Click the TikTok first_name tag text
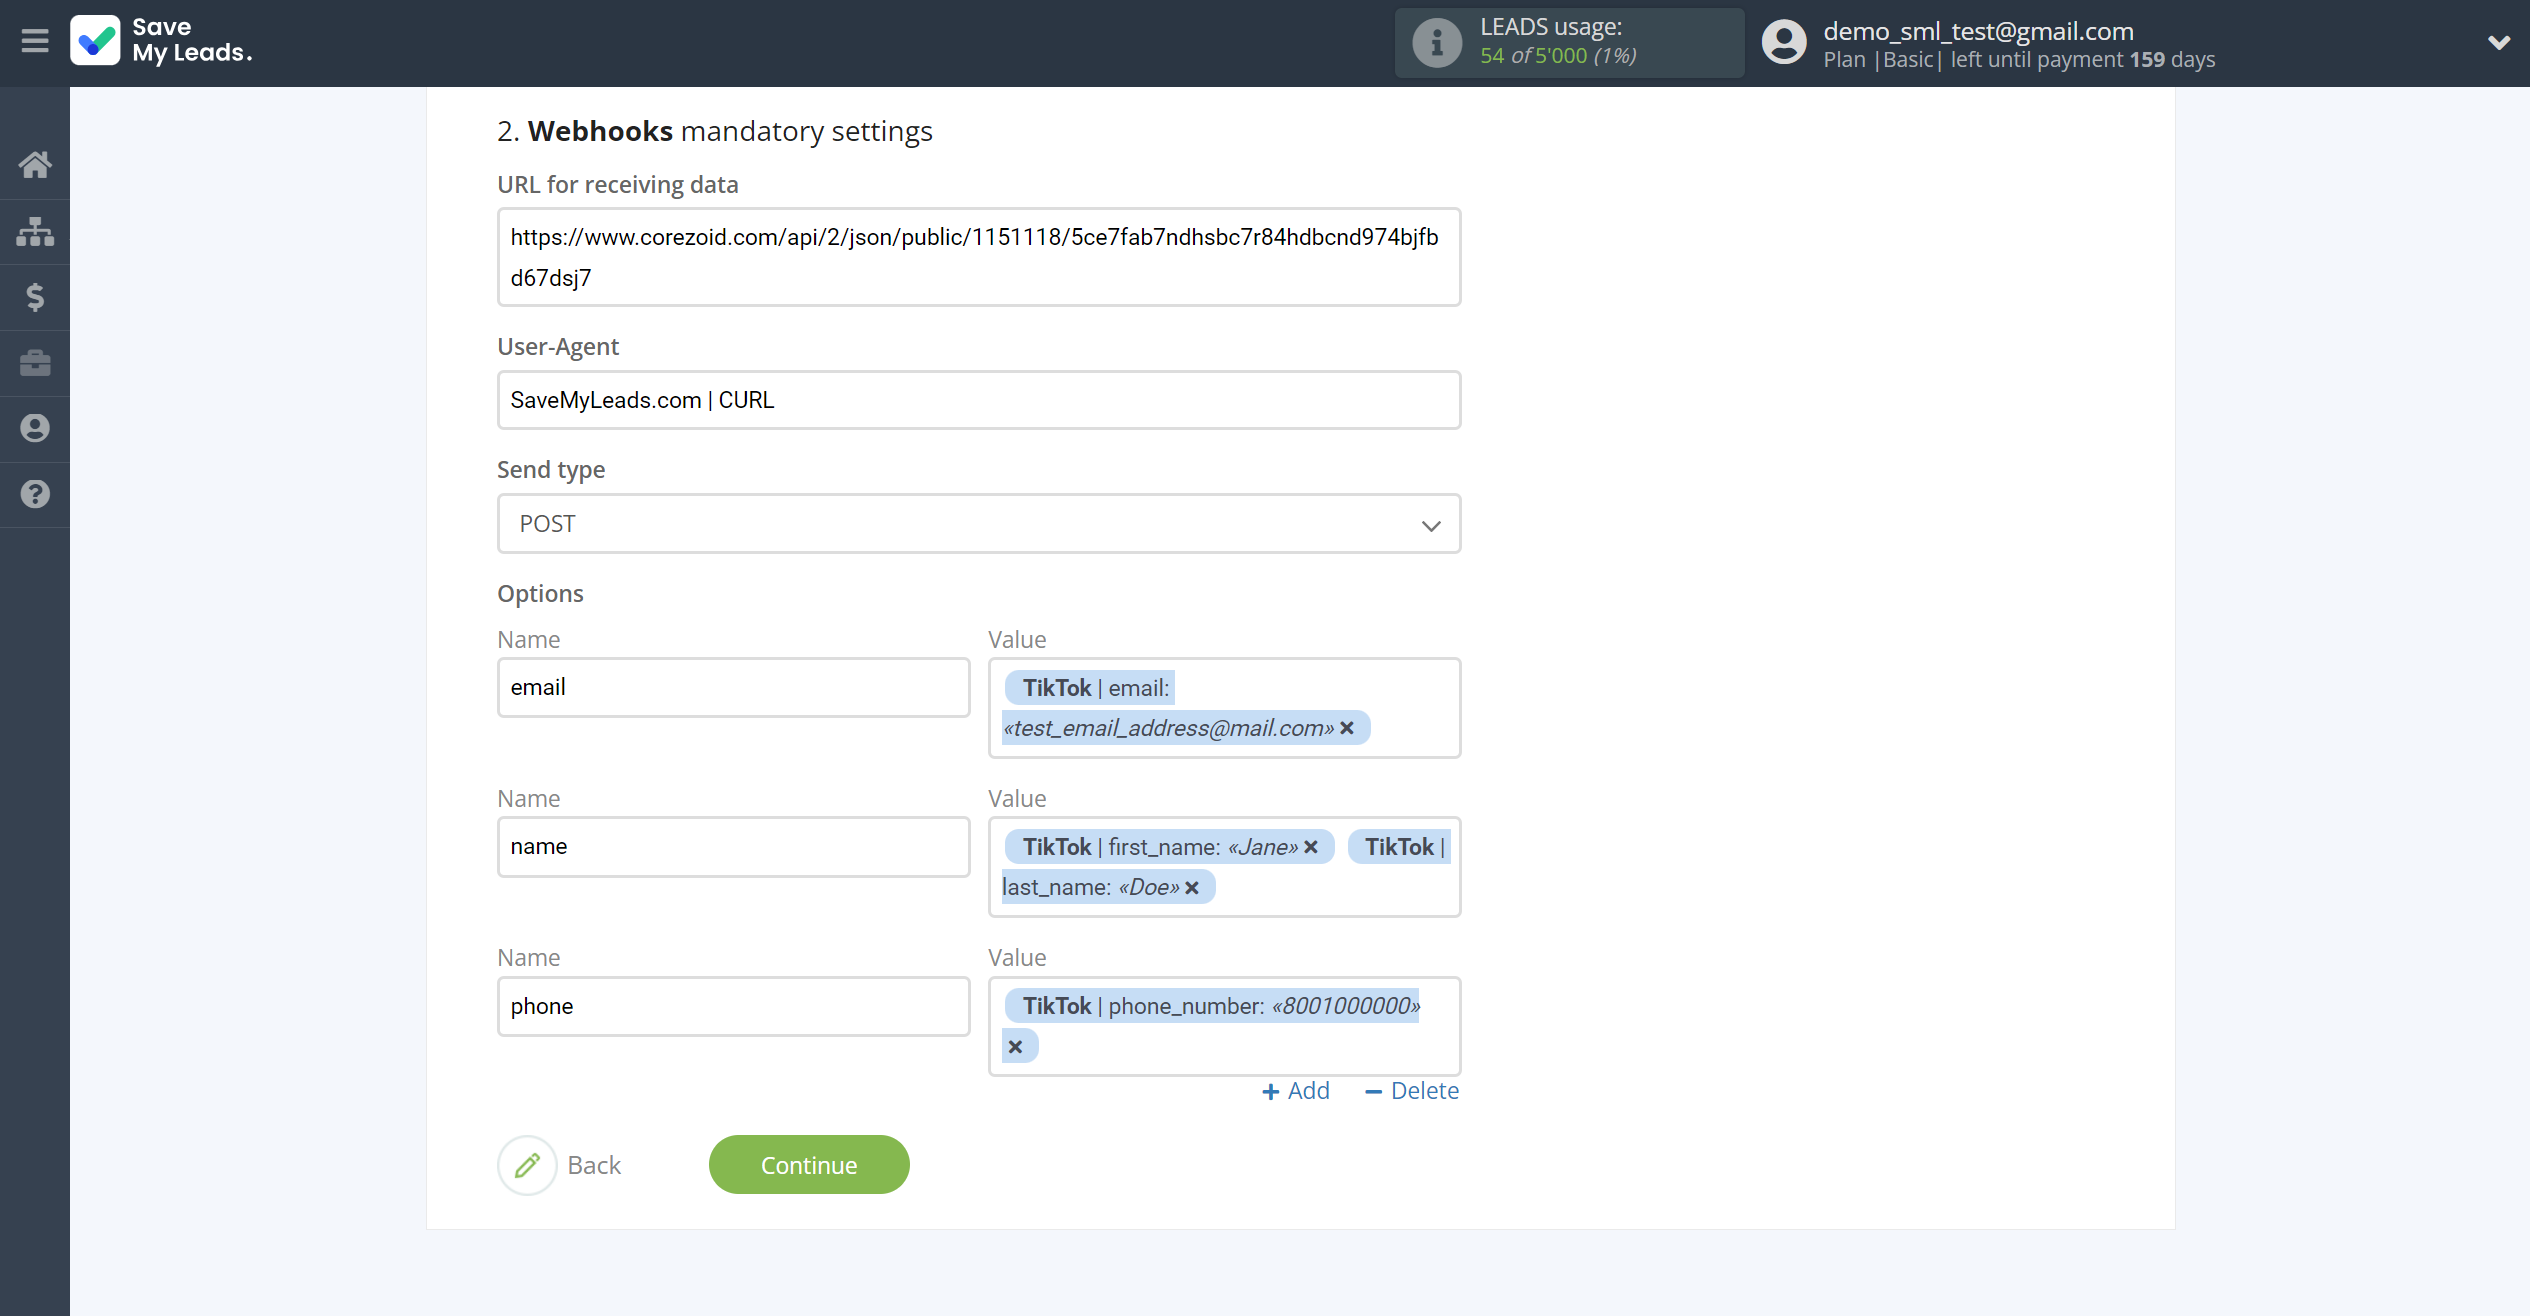This screenshot has width=2530, height=1316. pyautogui.click(x=1160, y=847)
